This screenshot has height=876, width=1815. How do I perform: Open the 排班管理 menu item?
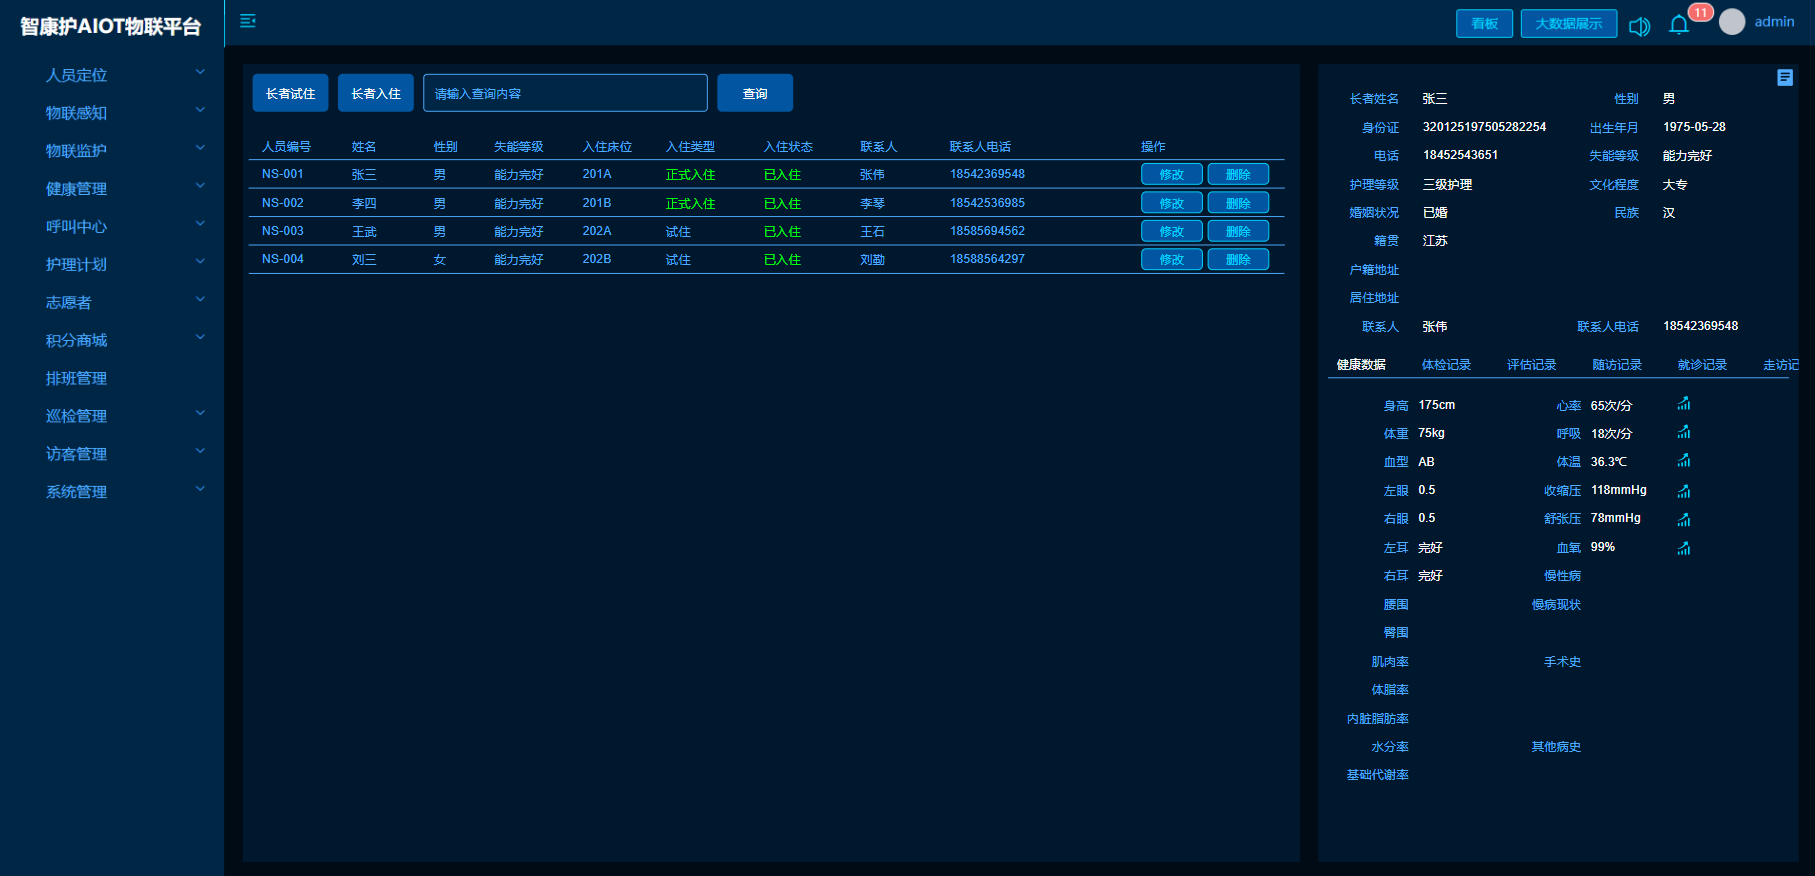pos(76,378)
